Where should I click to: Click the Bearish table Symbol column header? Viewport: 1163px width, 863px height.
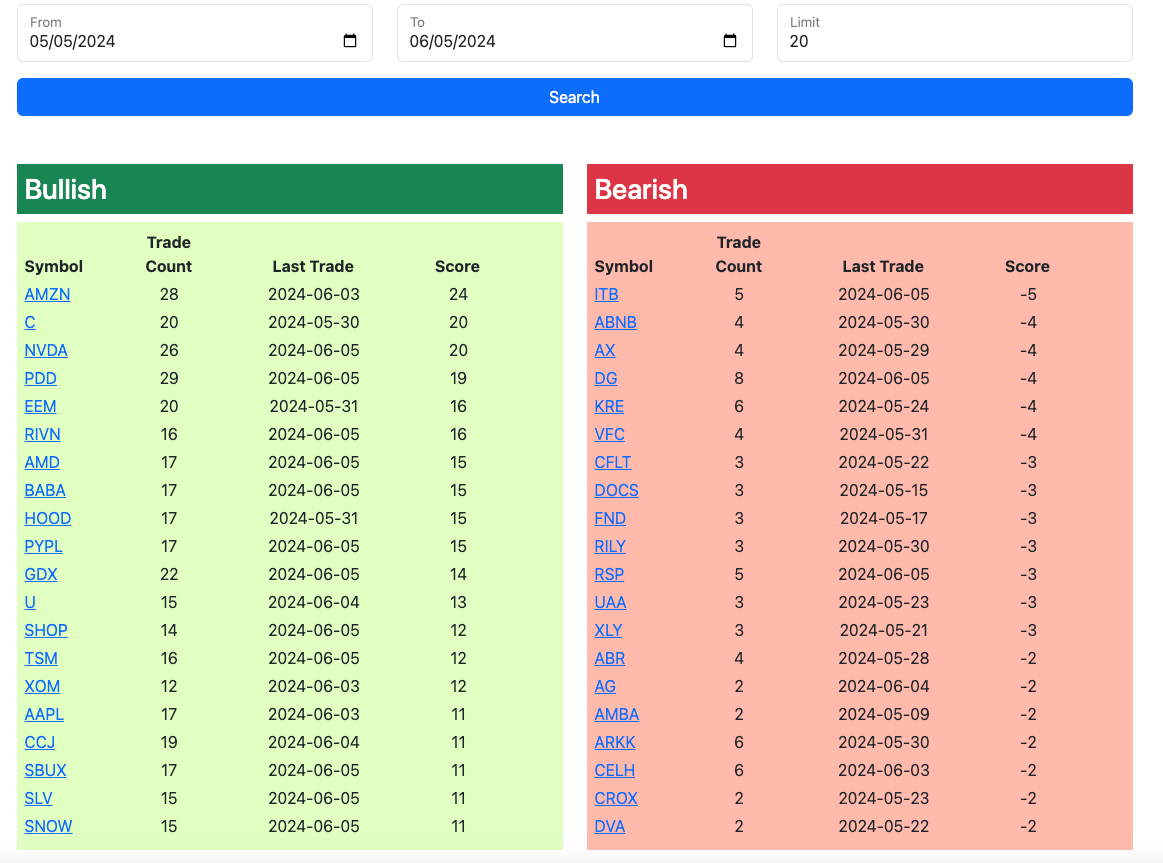[x=624, y=266]
